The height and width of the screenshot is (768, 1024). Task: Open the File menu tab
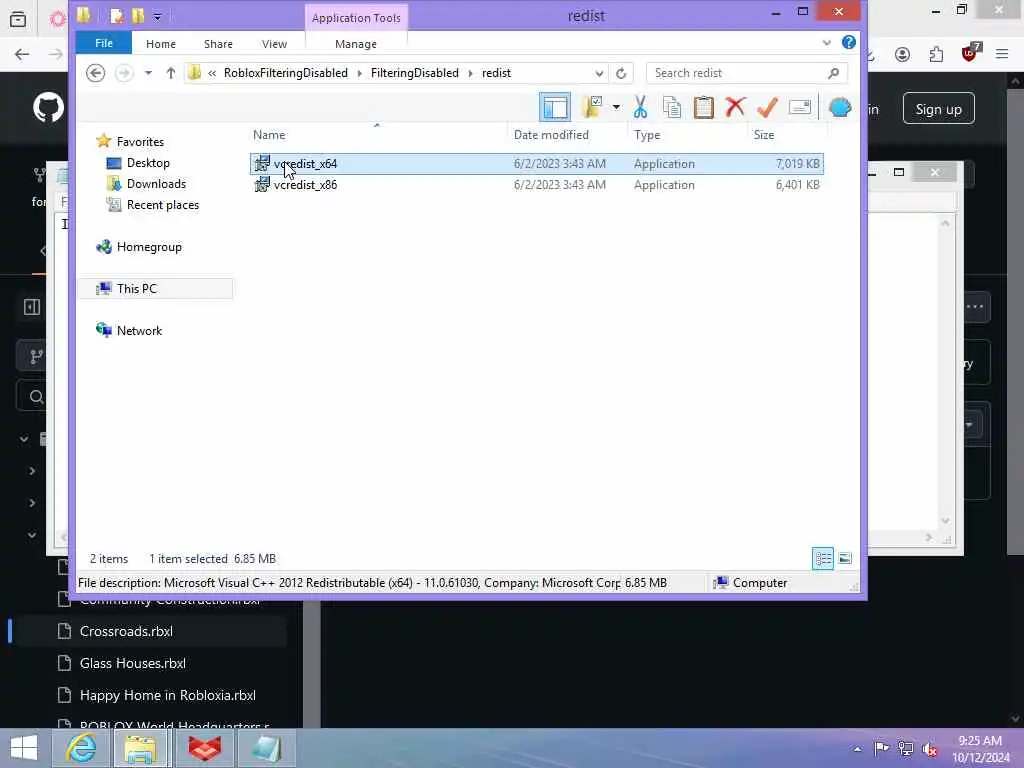tap(104, 43)
